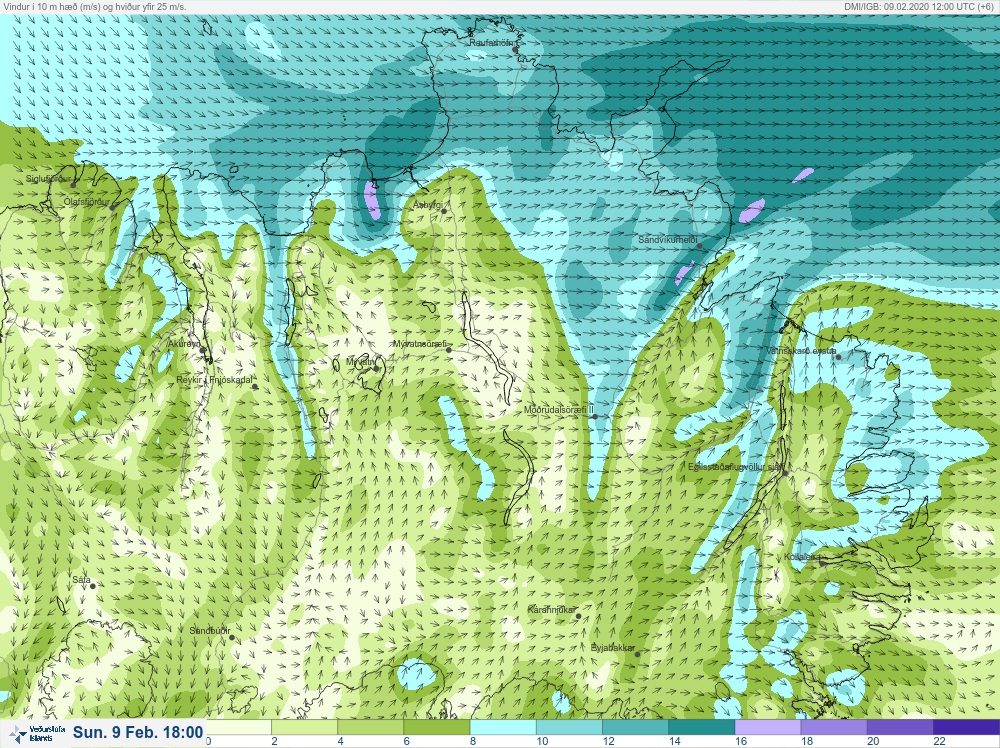Image resolution: width=1000 pixels, height=748 pixels.
Task: Select the Kárahnjúkar station dot
Action: point(578,616)
